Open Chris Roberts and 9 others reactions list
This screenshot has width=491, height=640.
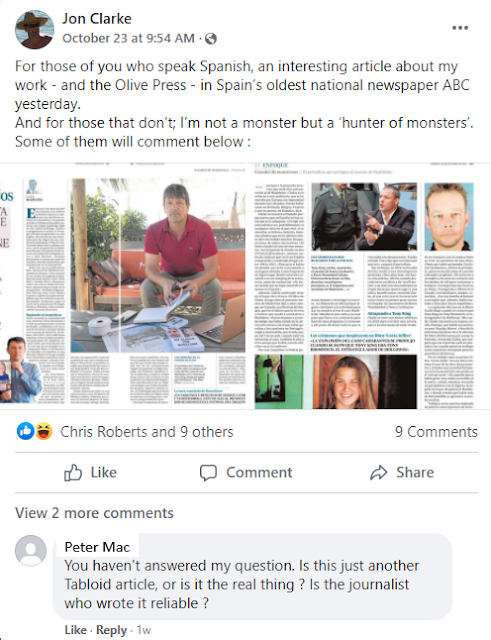147,431
